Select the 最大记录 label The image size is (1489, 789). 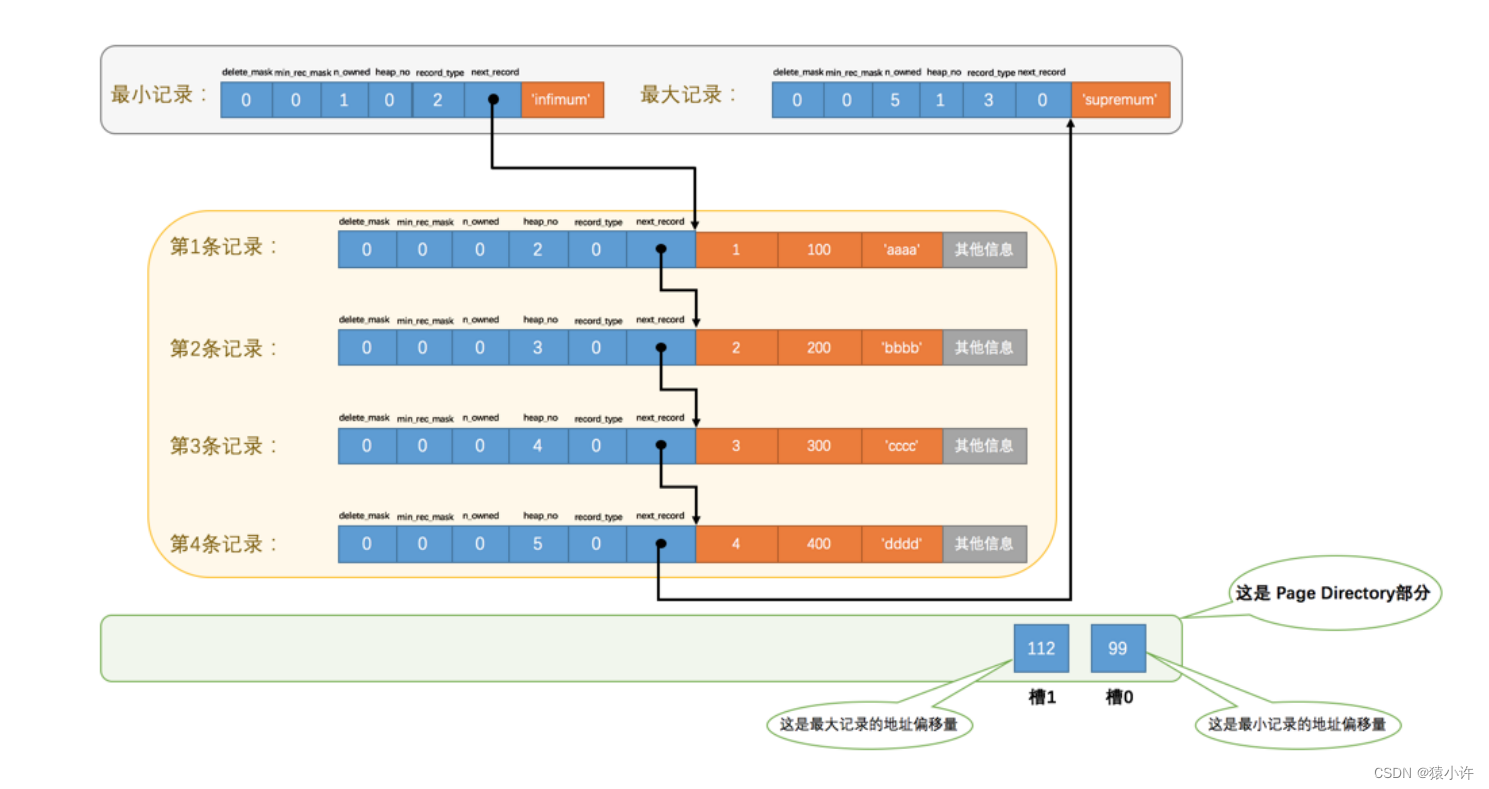tap(689, 95)
